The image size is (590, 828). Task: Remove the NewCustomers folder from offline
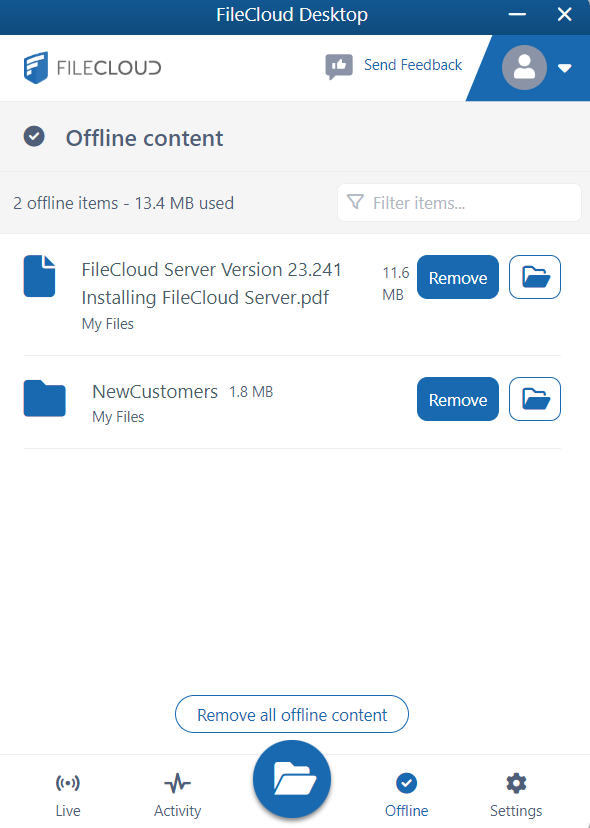[457, 399]
